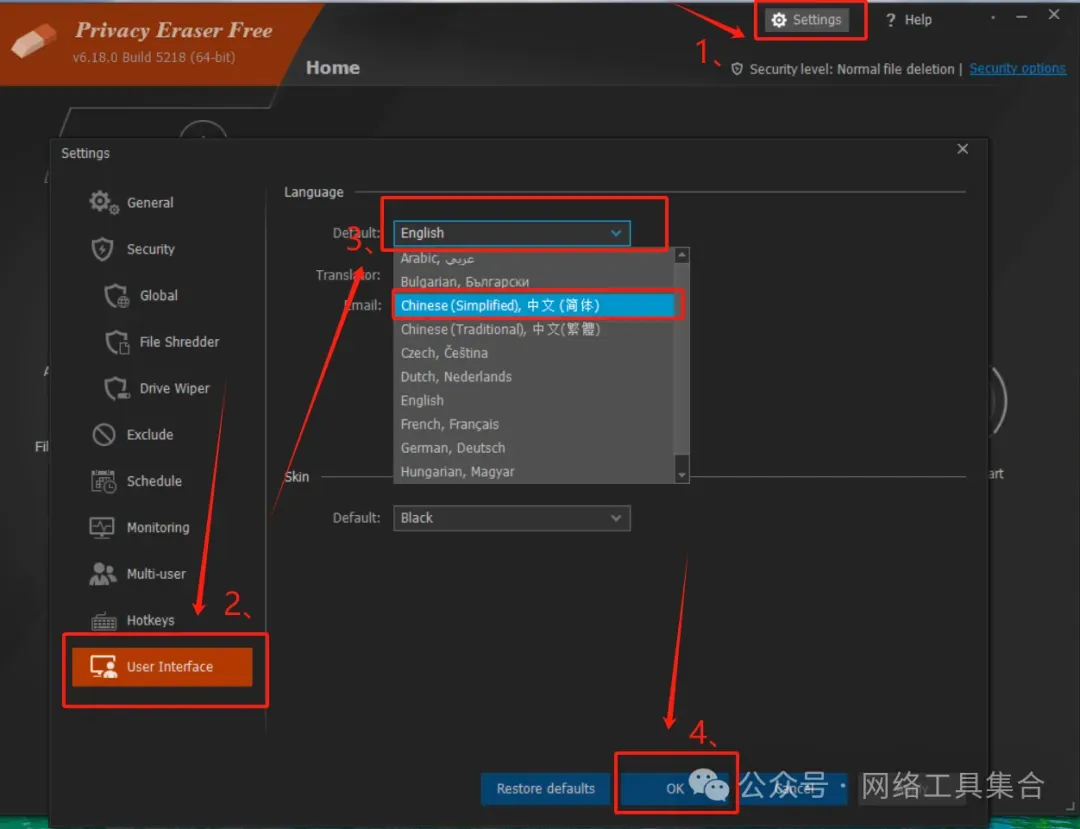Open the Exclude label in sidebar
Viewport: 1080px width, 829px height.
click(x=149, y=434)
